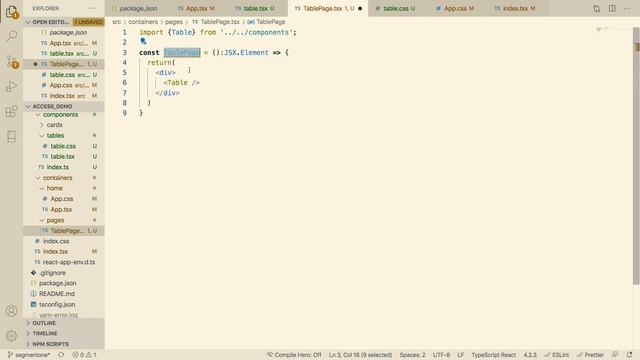Click the TablePage.tsx file breadcrumb
This screenshot has width=640, height=360.
click(220, 22)
